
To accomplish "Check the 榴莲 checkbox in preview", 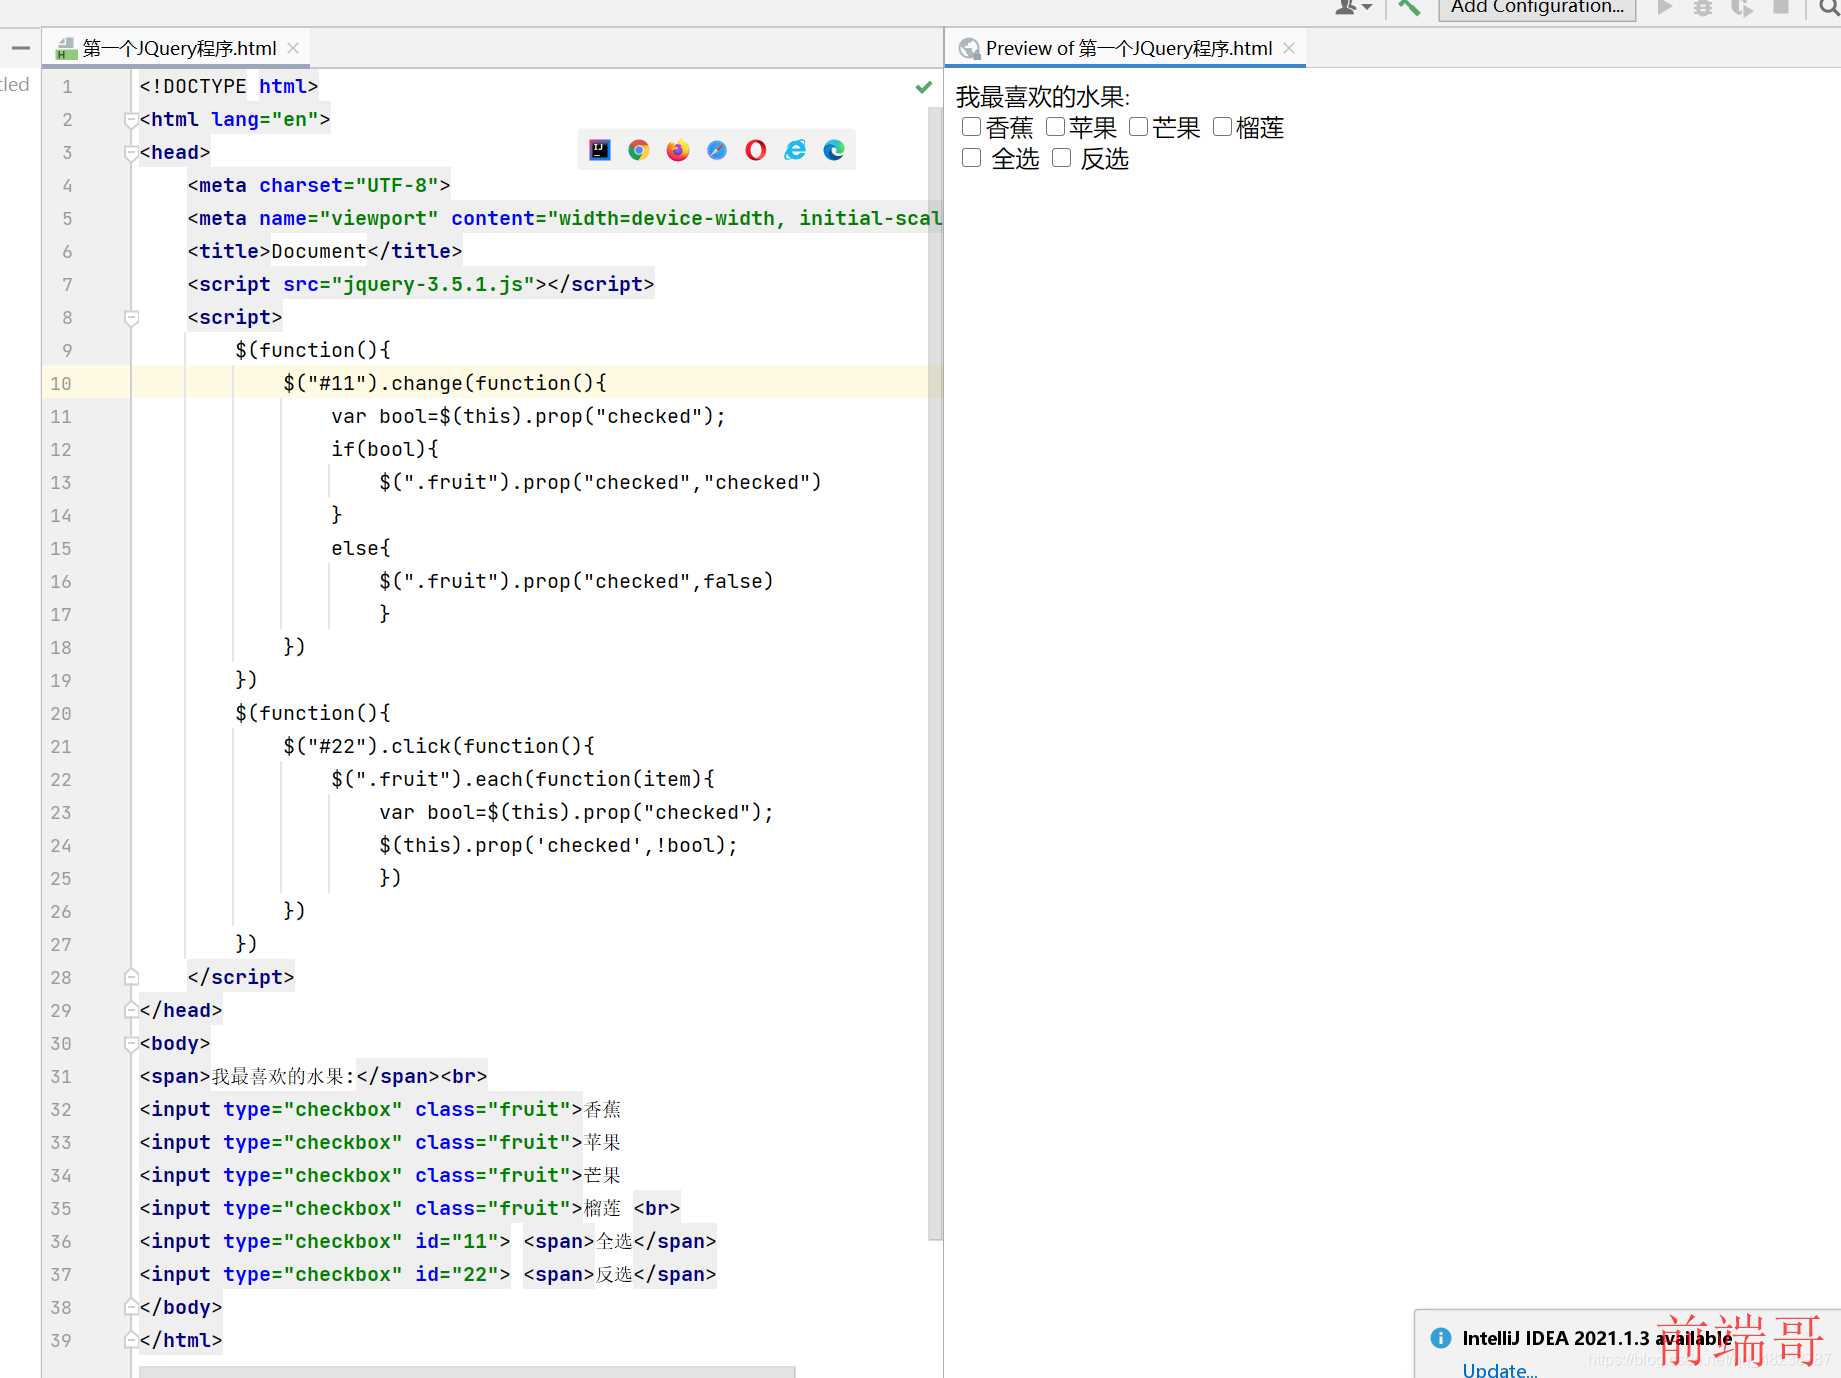I will coord(1222,127).
